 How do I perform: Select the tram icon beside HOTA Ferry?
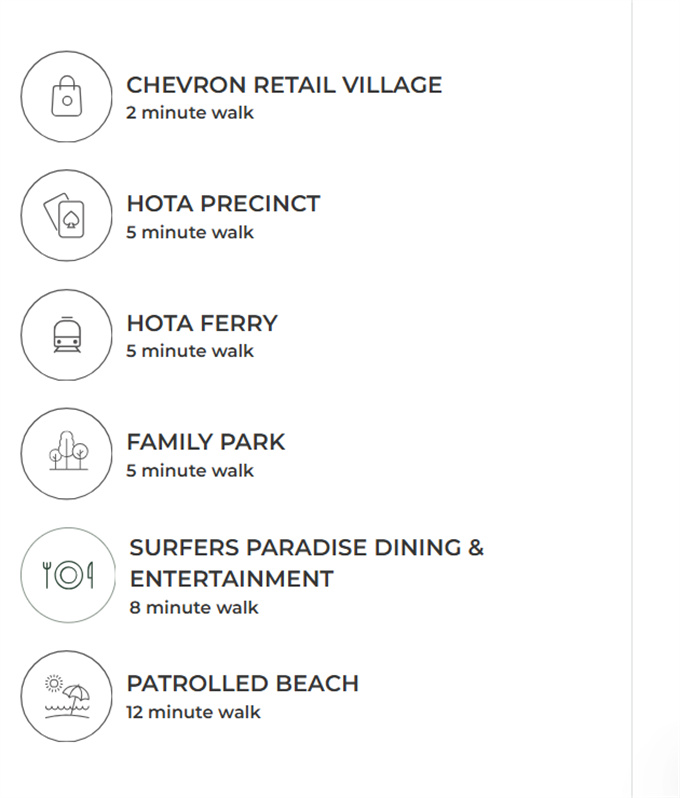click(66, 335)
